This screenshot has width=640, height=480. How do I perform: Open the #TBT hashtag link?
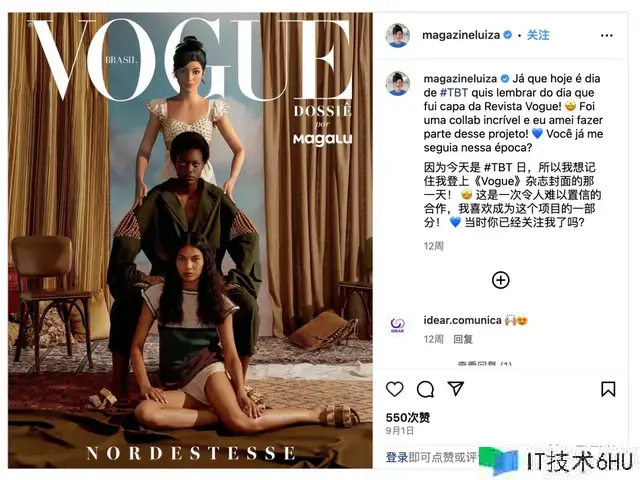point(454,93)
